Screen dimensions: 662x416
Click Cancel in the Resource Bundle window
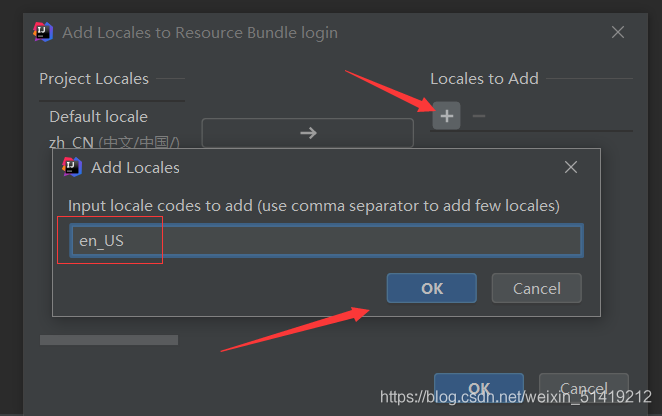pos(583,387)
